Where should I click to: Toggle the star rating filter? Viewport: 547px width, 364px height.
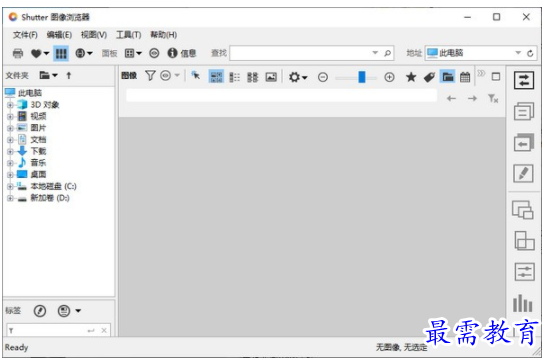[411, 77]
